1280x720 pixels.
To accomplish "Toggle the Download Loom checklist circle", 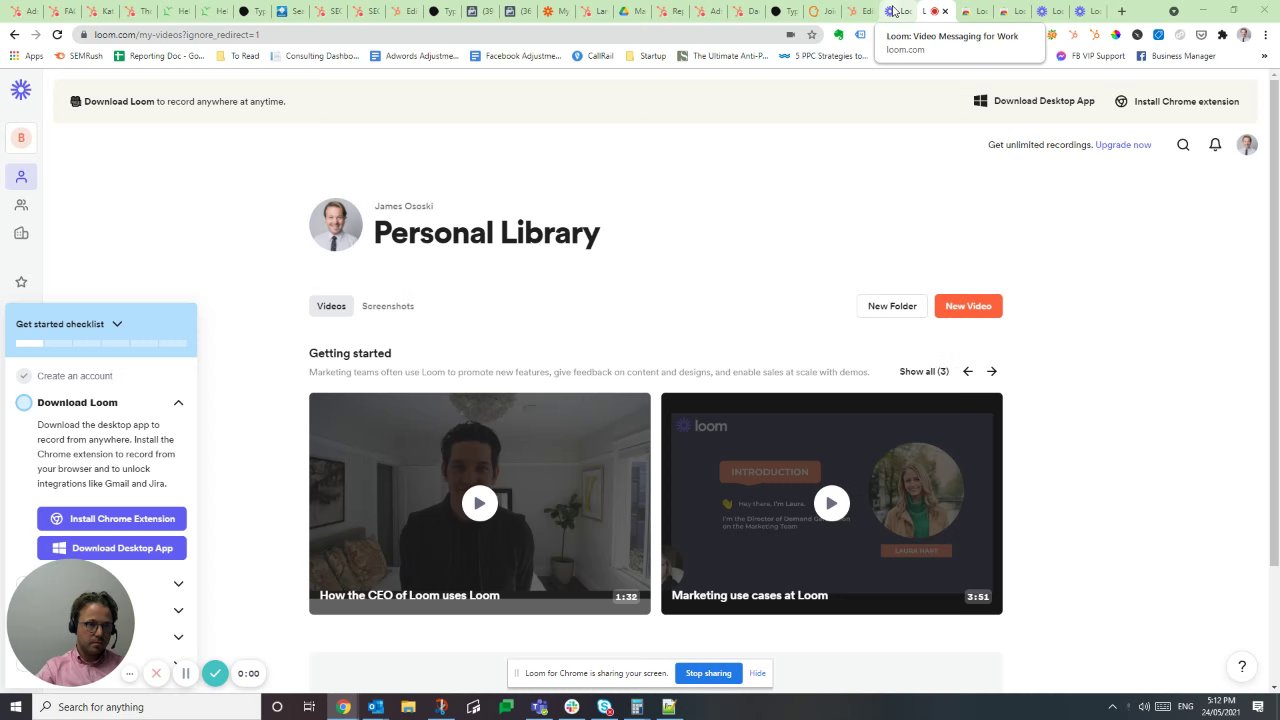I will click(x=24, y=403).
